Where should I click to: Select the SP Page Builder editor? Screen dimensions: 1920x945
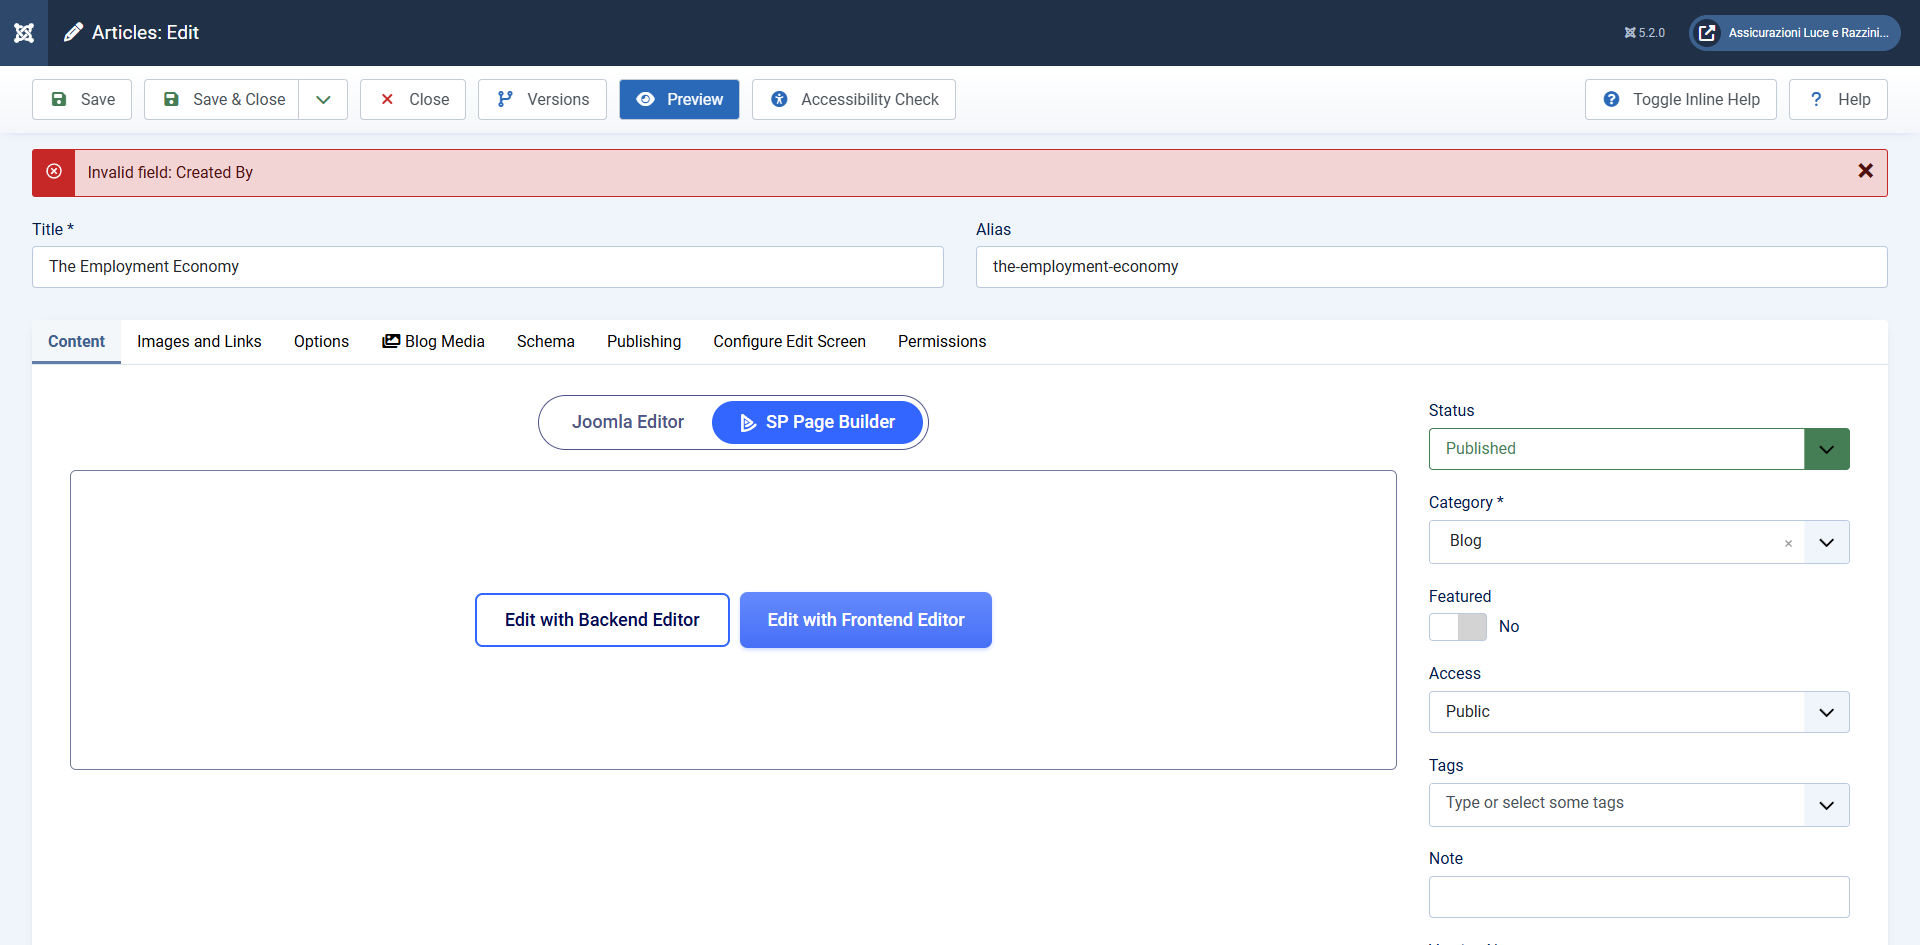817,422
